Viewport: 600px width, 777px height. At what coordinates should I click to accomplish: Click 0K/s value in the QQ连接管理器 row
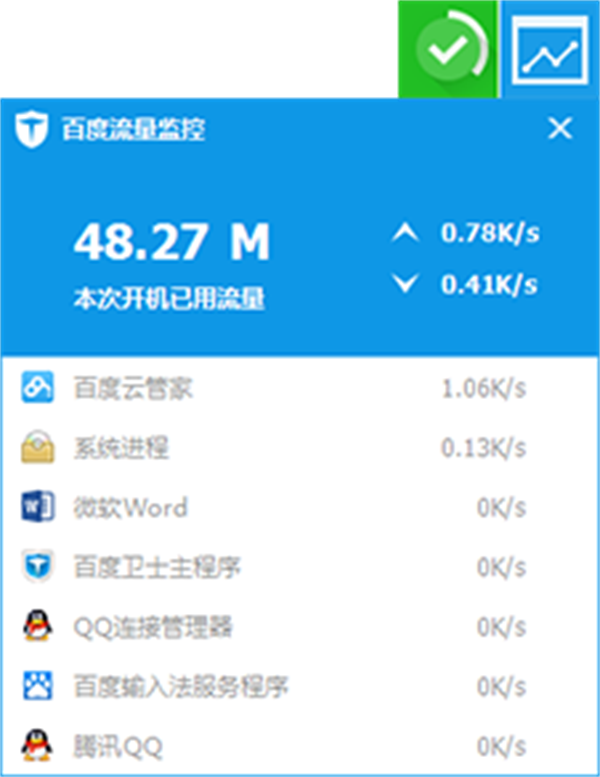(x=501, y=627)
